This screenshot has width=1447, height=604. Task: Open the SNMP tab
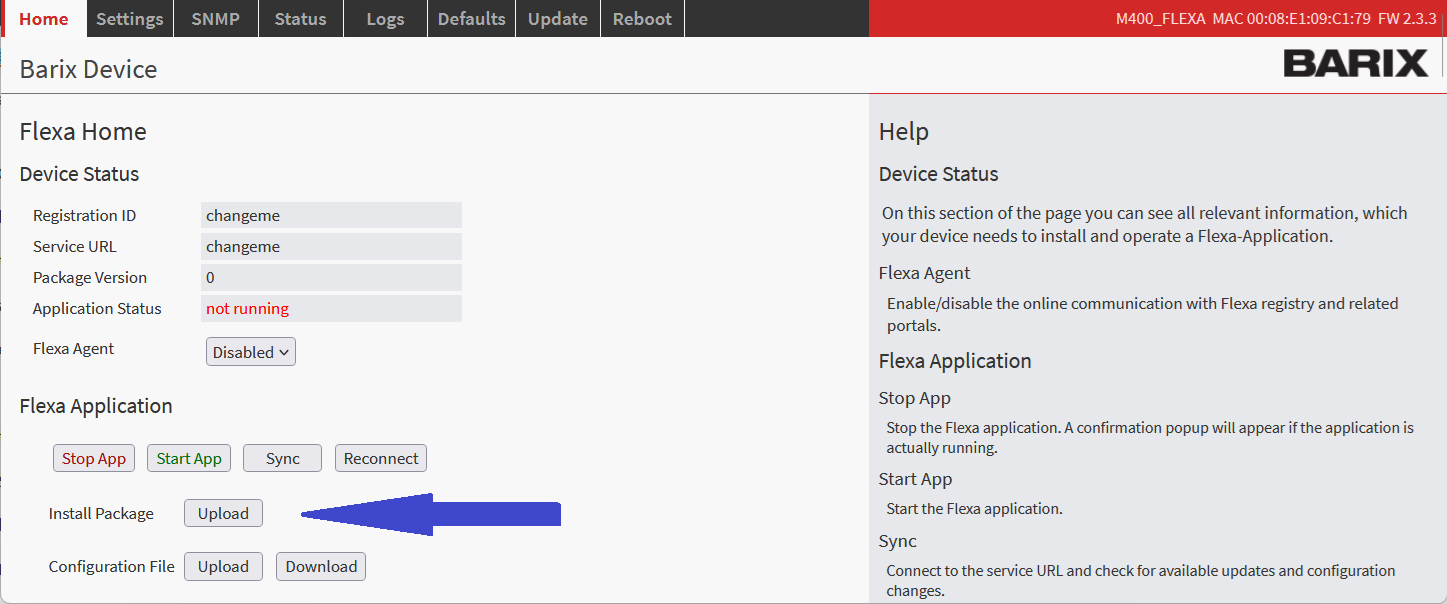pos(215,19)
